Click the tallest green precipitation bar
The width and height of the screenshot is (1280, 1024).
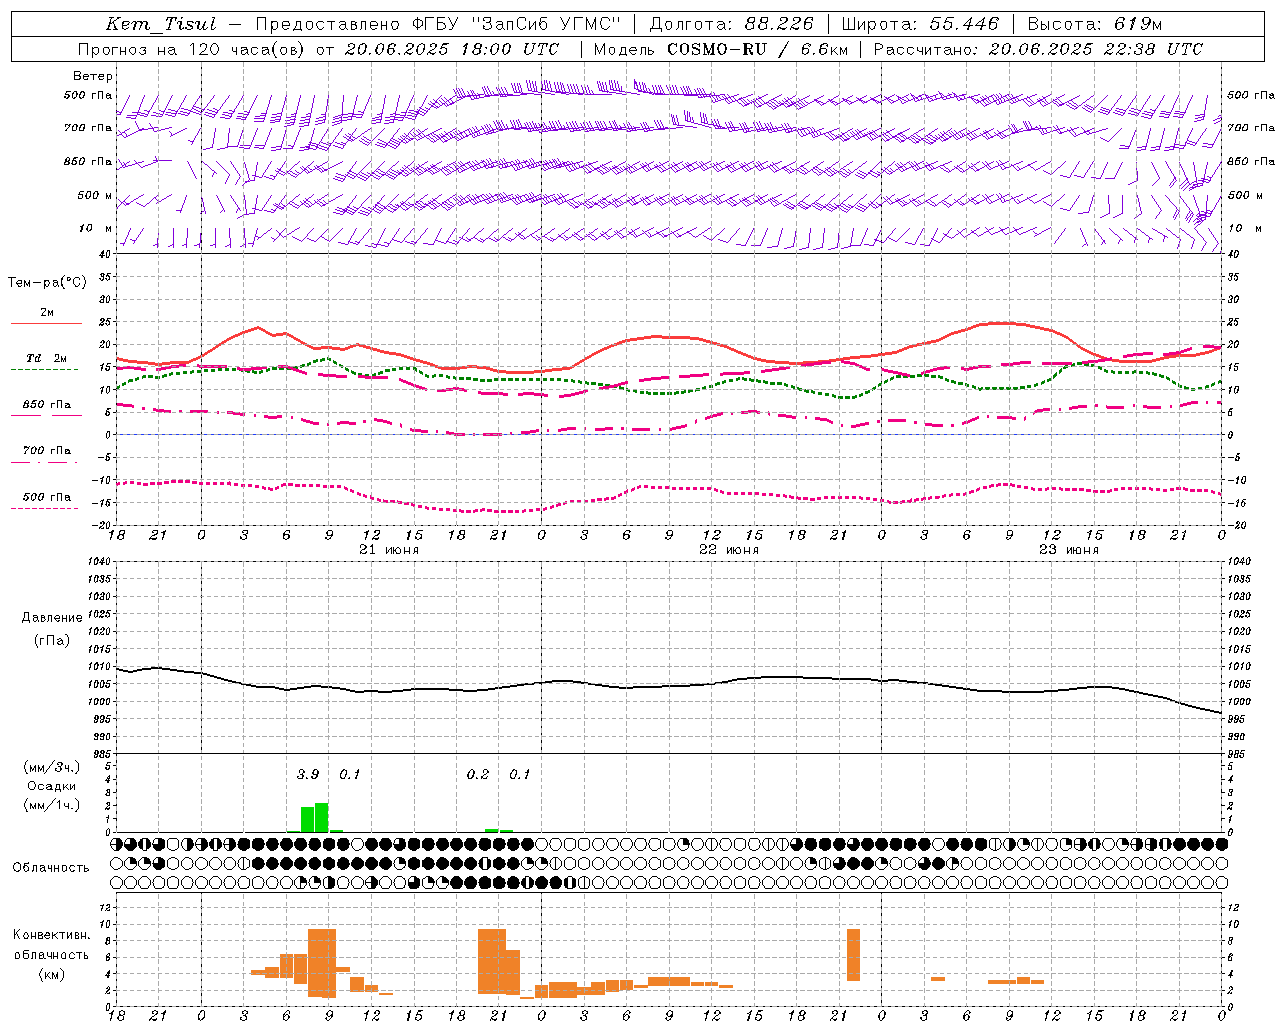[321, 817]
